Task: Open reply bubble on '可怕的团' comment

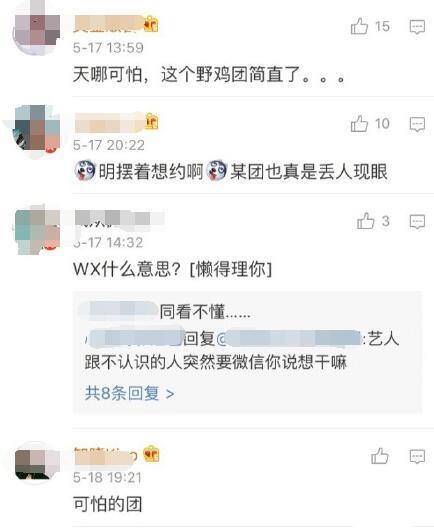Action: click(x=417, y=457)
